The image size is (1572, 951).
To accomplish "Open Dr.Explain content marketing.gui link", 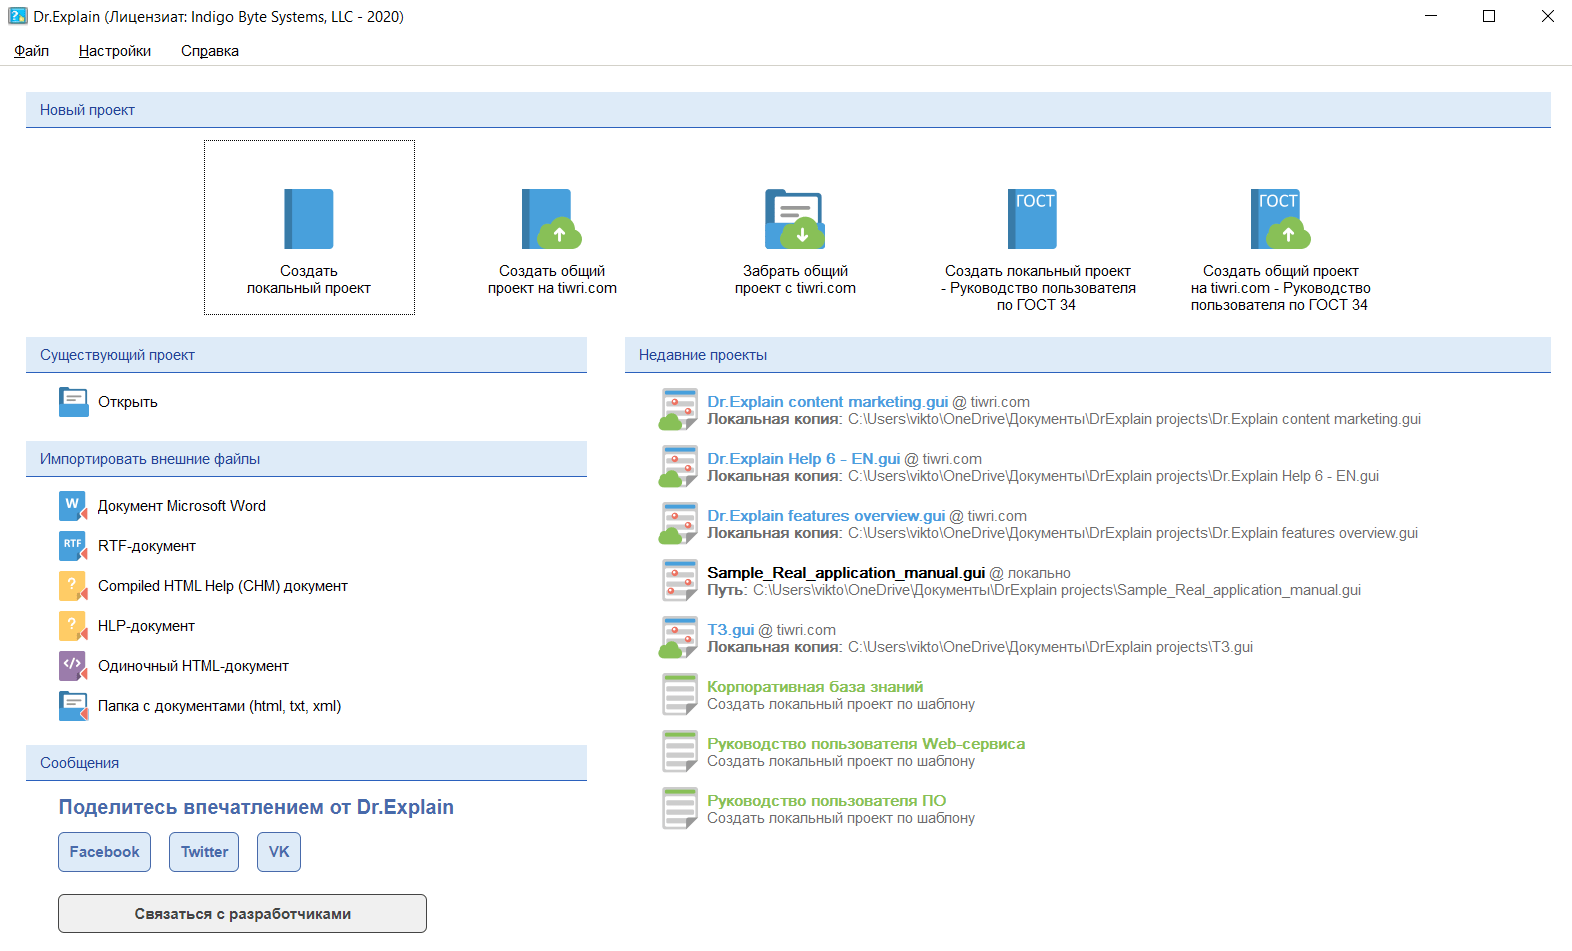I will [x=828, y=402].
